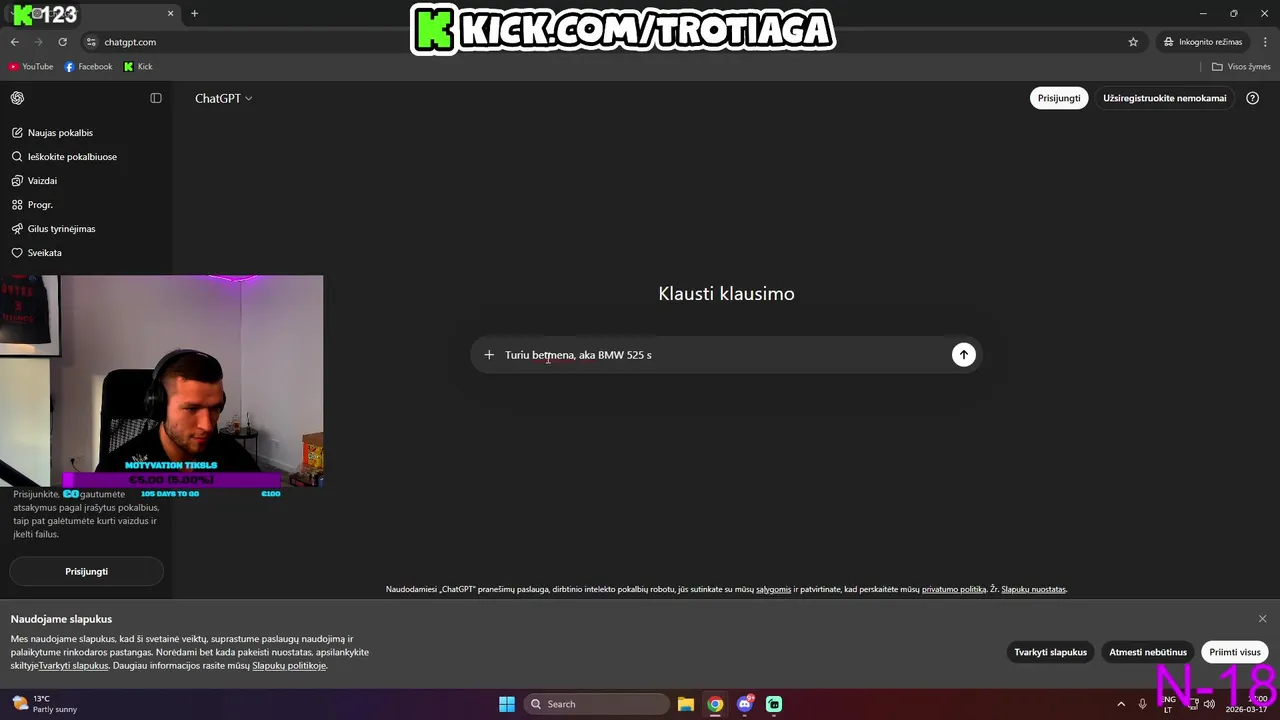1280x720 pixels.
Task: Open the privatumo politika link
Action: 954,590
